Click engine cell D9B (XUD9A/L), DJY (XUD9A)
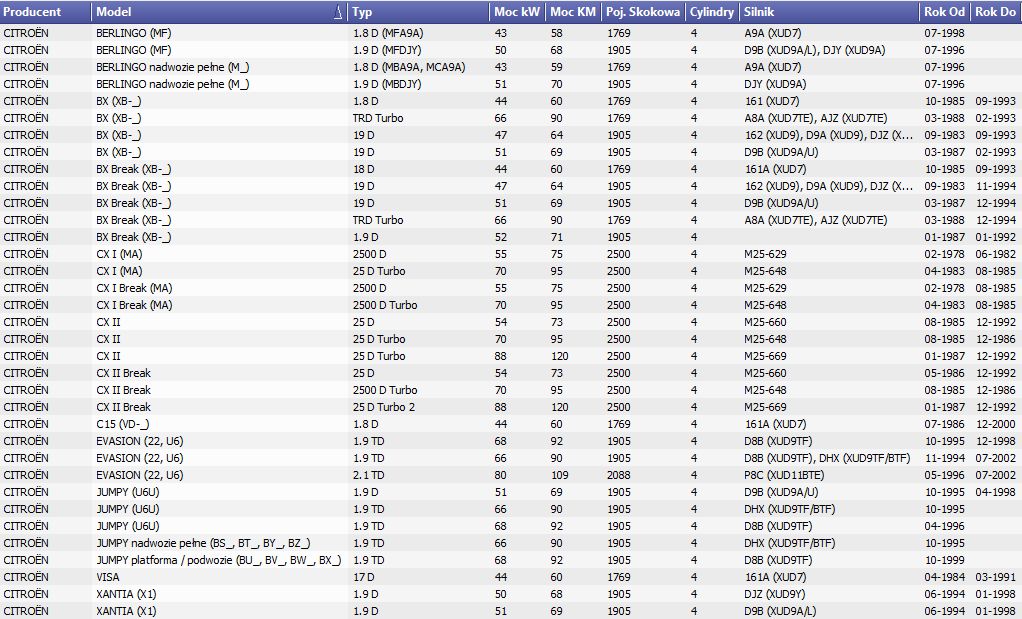The image size is (1022, 619). coord(815,50)
